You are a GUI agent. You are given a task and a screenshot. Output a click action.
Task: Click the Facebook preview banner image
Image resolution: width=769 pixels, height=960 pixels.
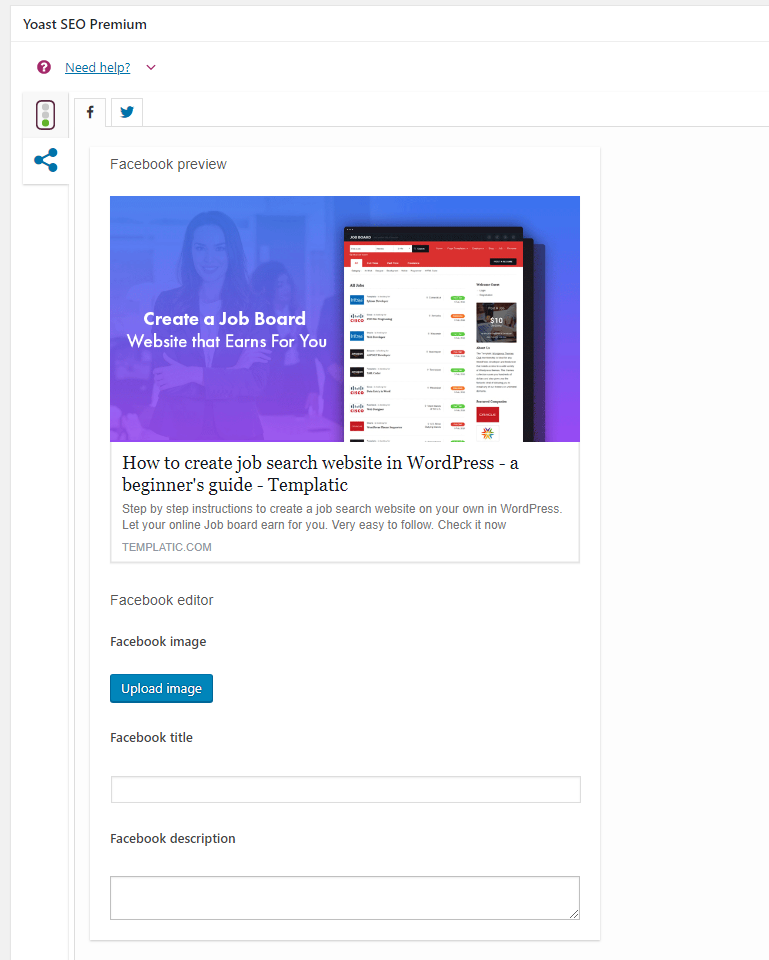point(345,318)
